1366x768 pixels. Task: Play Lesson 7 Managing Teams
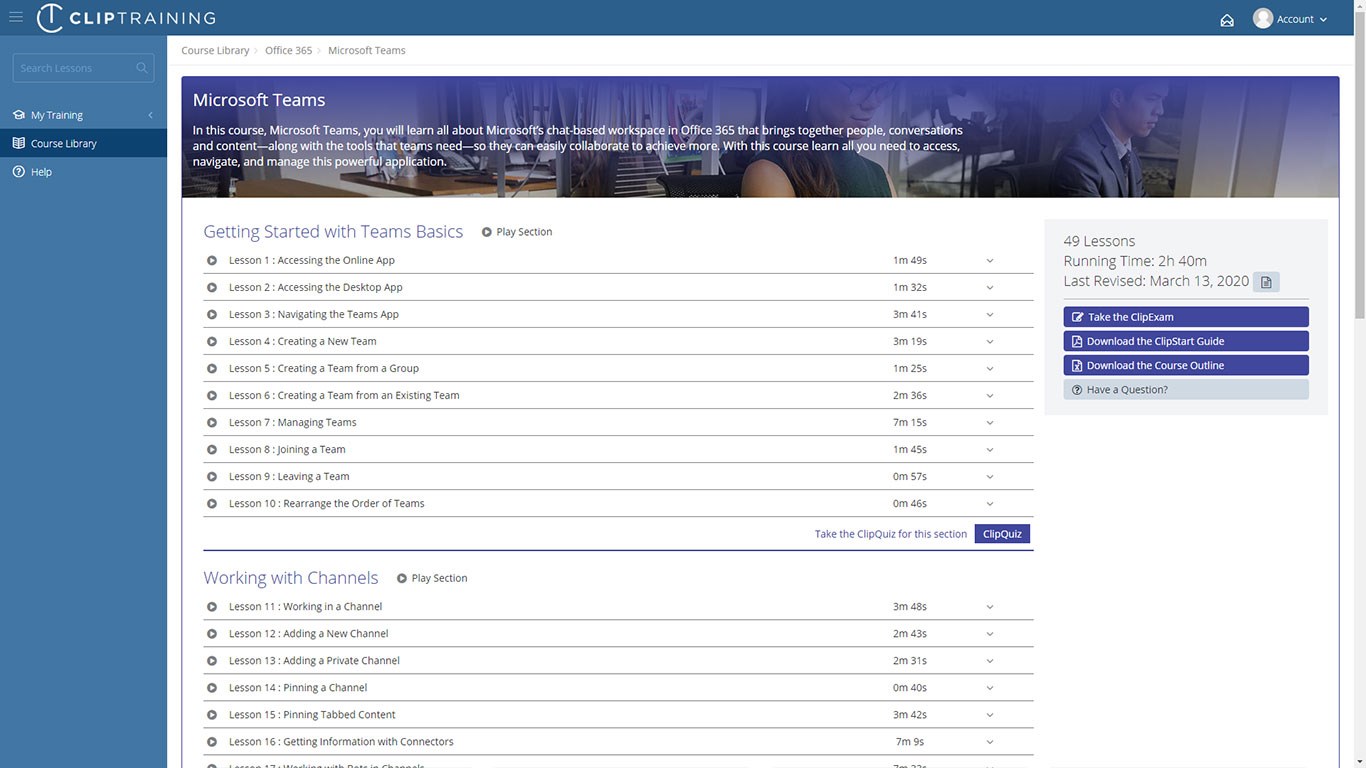tap(212, 422)
